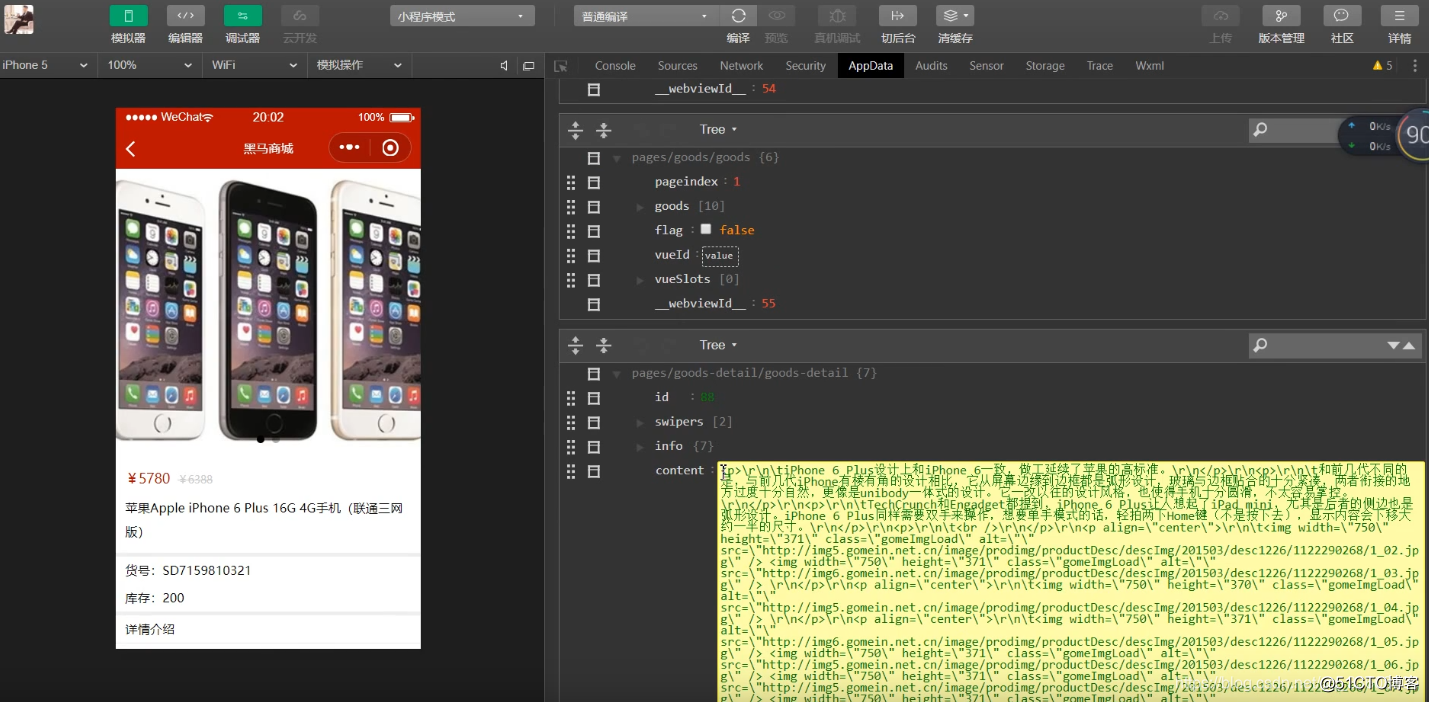Click the back arrow in phone header

(x=131, y=149)
